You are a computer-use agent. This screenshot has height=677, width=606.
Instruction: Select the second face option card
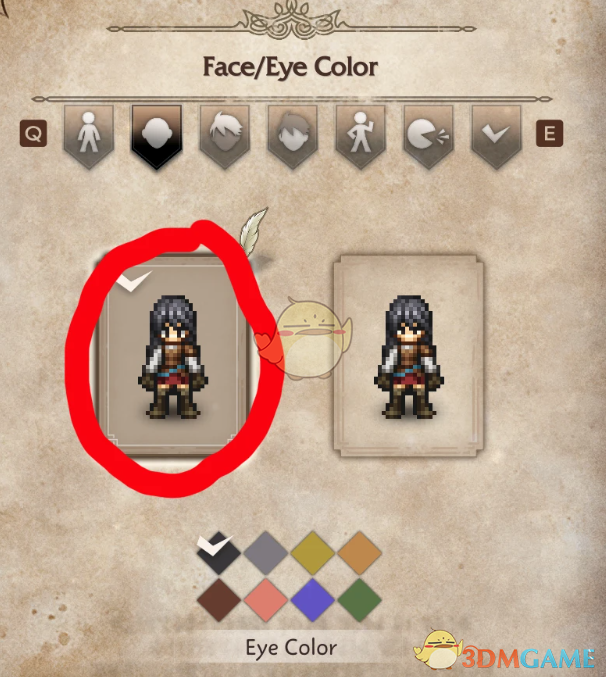point(409,356)
